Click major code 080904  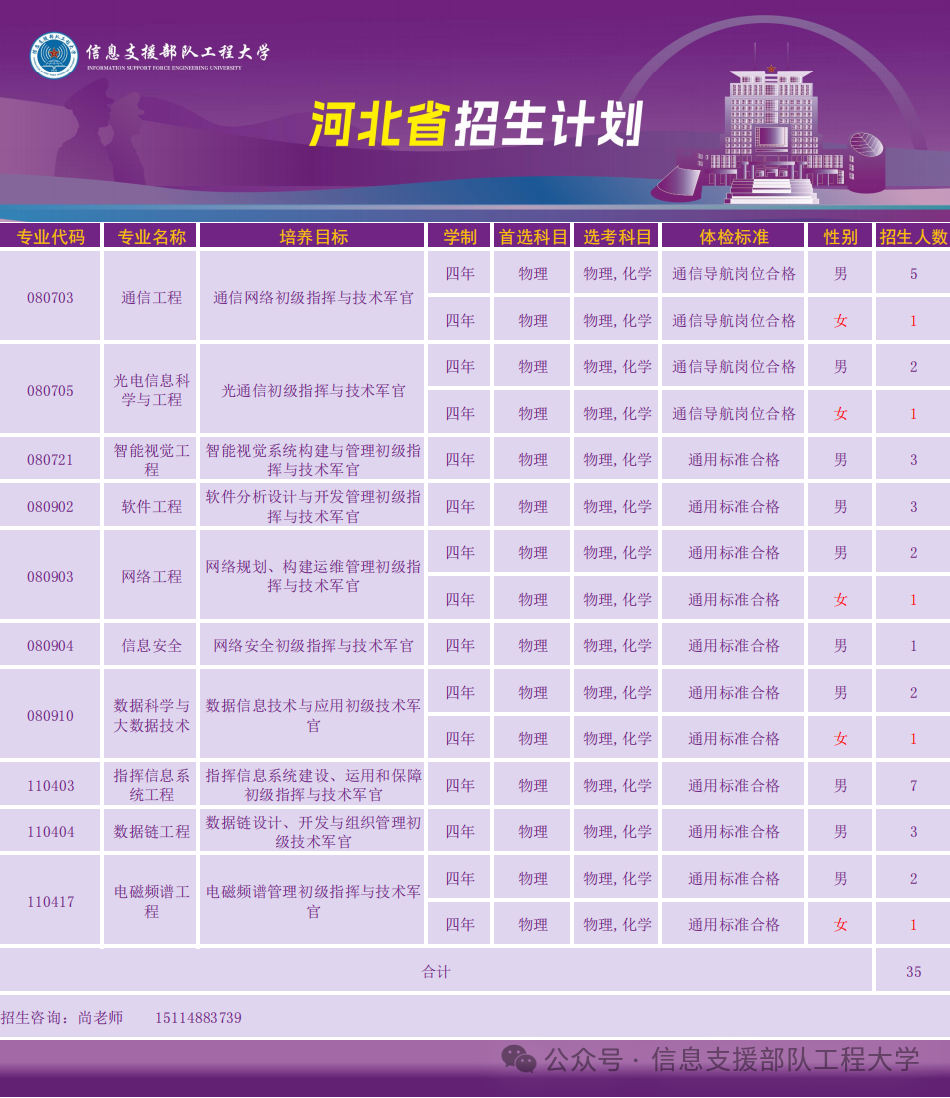[x=50, y=646]
